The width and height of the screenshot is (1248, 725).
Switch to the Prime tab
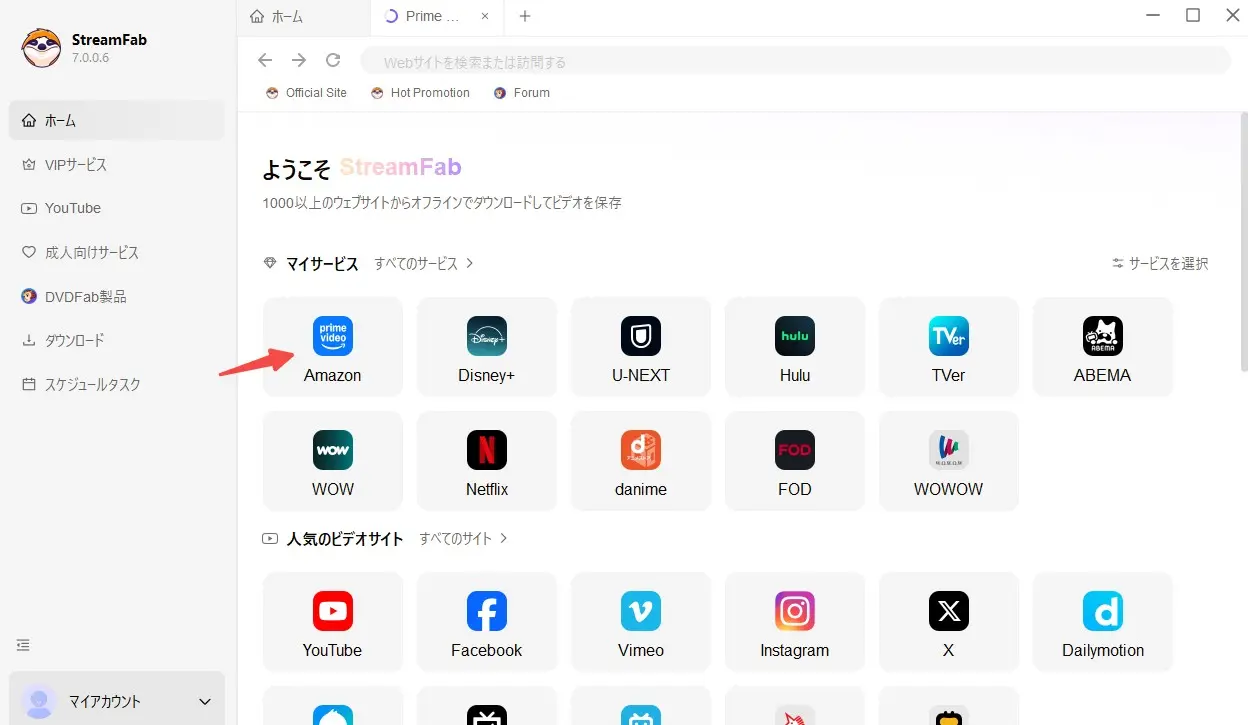click(x=435, y=17)
